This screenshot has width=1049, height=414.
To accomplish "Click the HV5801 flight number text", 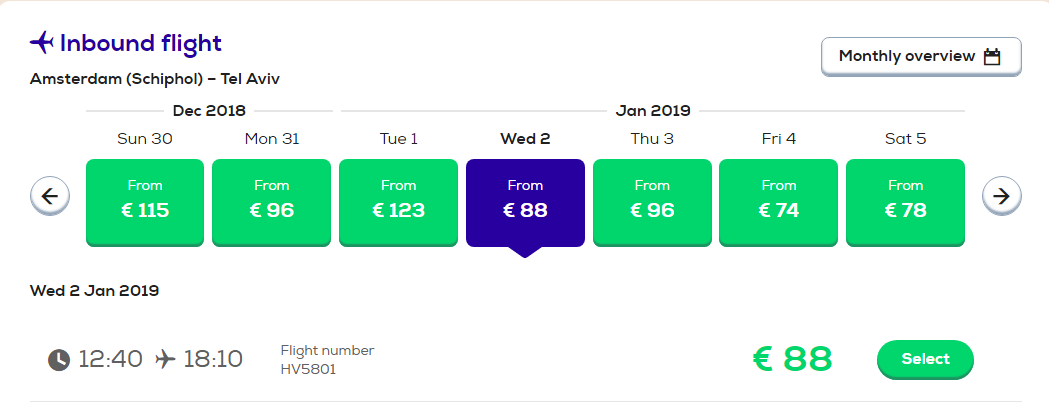I will coord(308,369).
